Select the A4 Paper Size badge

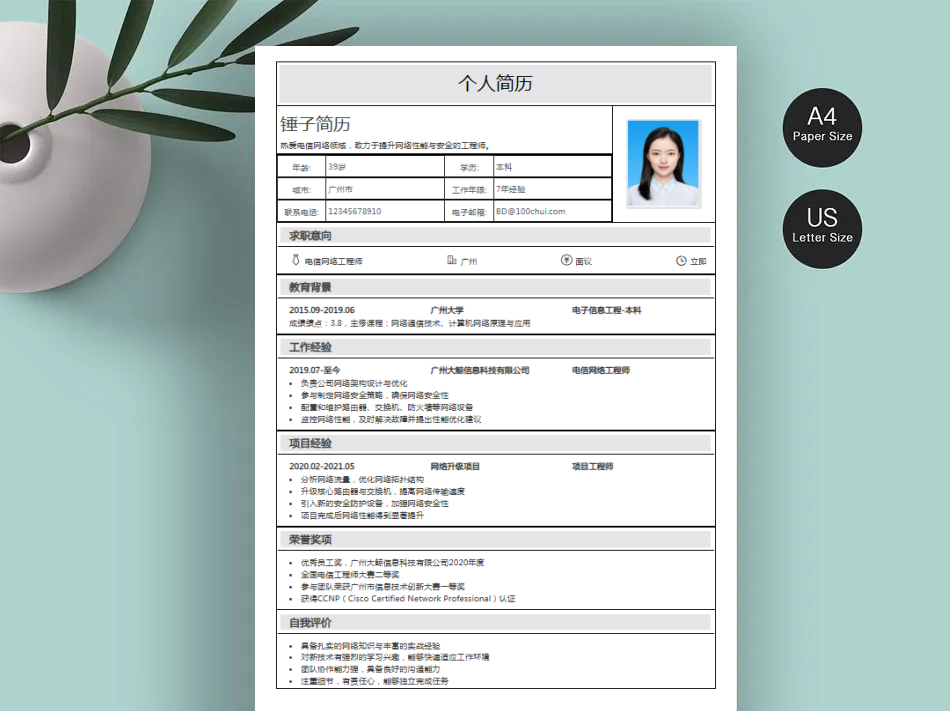pyautogui.click(x=822, y=128)
